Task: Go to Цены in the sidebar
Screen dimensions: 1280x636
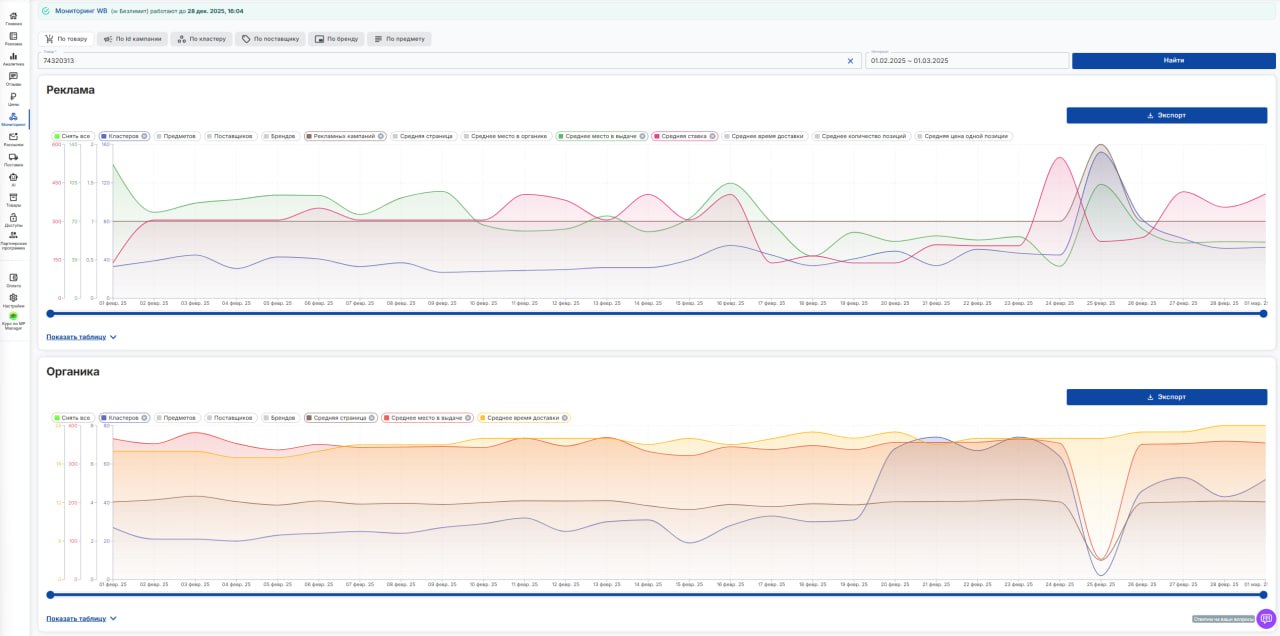Action: [13, 98]
